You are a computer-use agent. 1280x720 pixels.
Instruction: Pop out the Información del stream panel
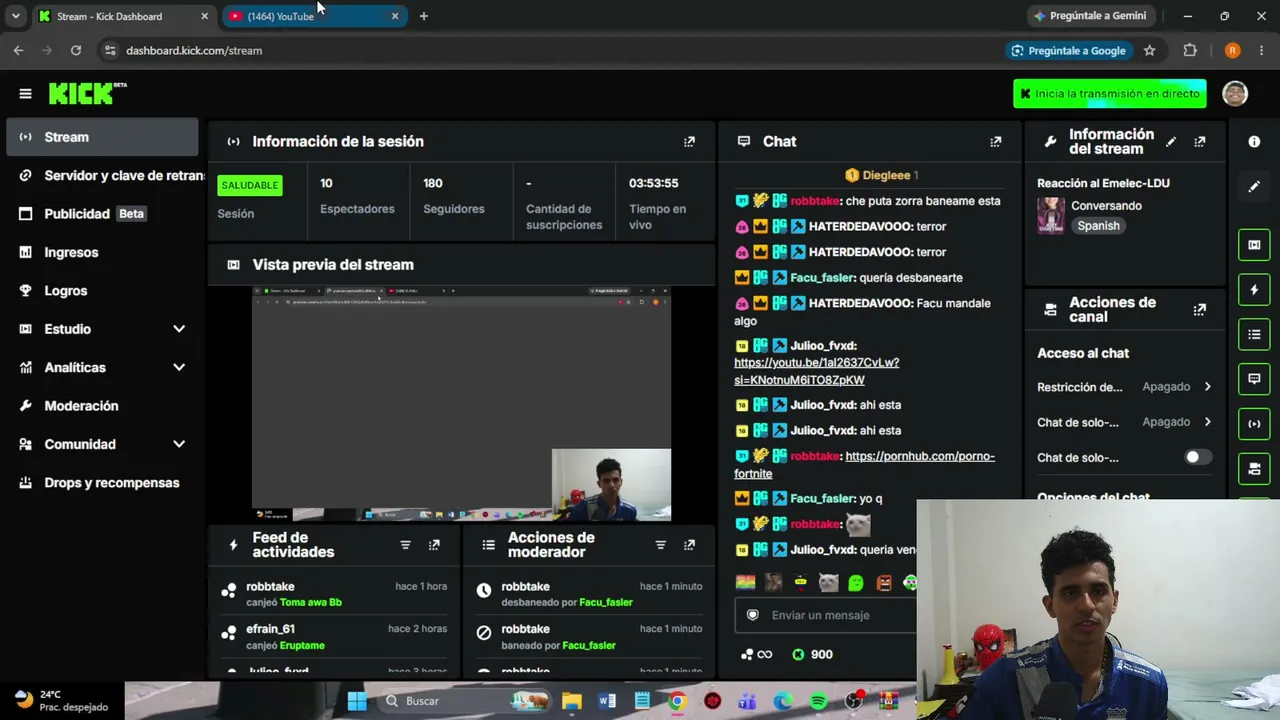[1200, 142]
